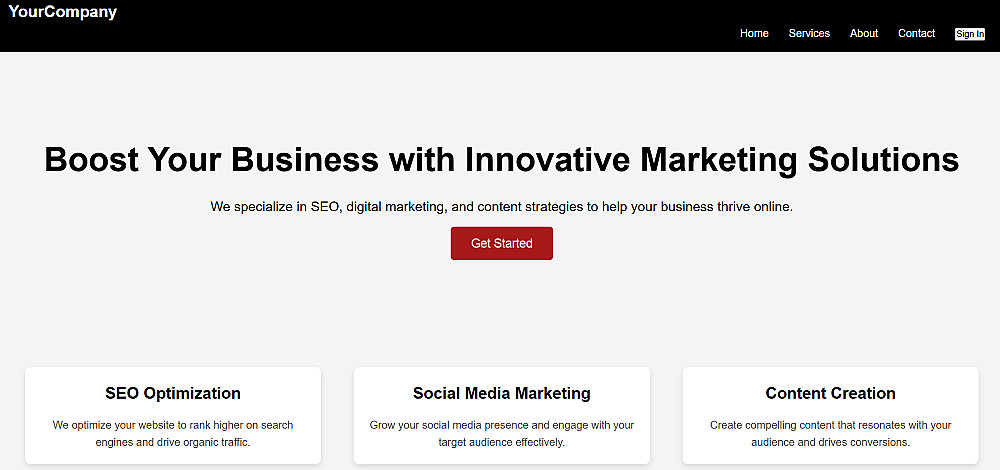Image resolution: width=1000 pixels, height=470 pixels.
Task: Click the Social Media Marketing card title
Action: 502,393
